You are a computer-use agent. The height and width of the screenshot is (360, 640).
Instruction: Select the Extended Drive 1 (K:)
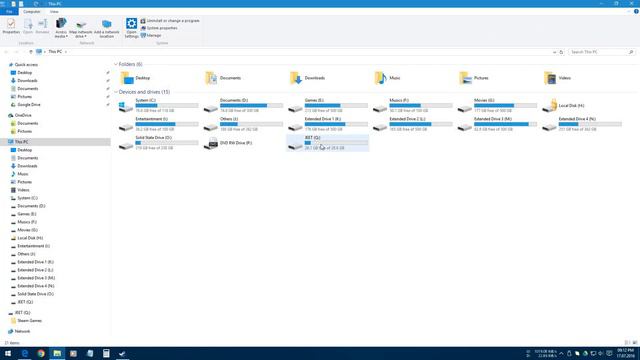click(328, 124)
